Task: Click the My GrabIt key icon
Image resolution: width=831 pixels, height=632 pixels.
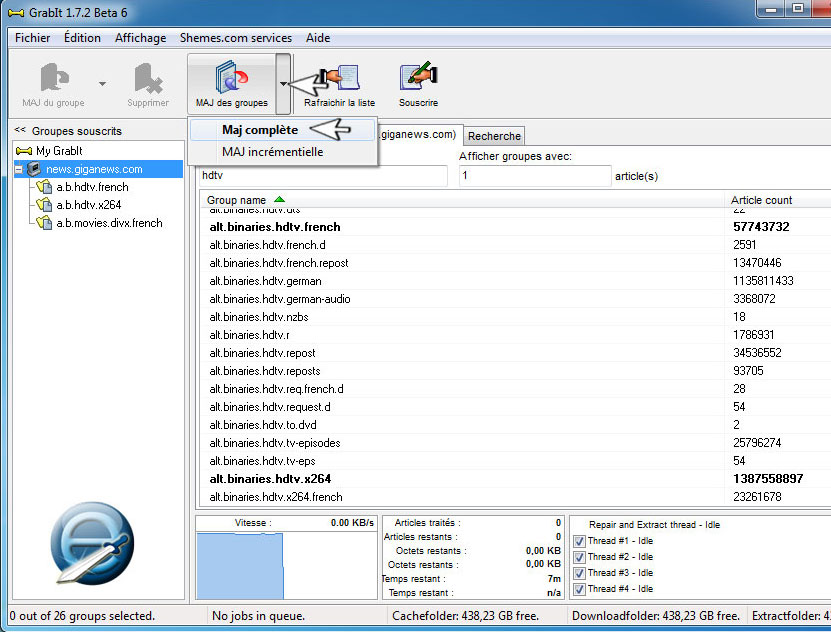Action: 24,151
